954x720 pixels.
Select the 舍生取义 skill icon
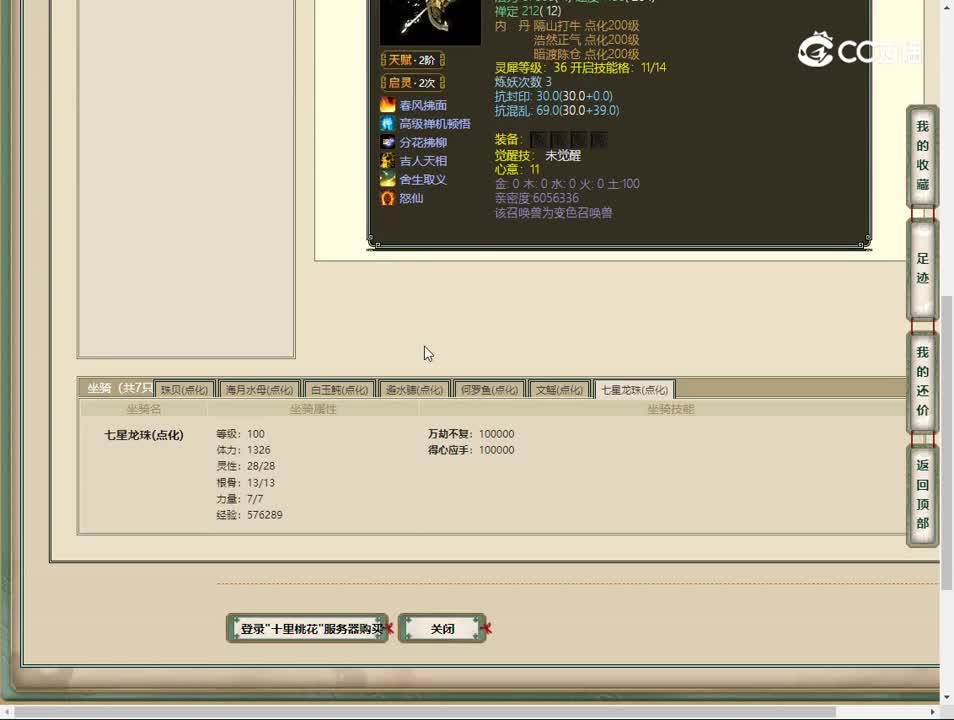click(387, 180)
